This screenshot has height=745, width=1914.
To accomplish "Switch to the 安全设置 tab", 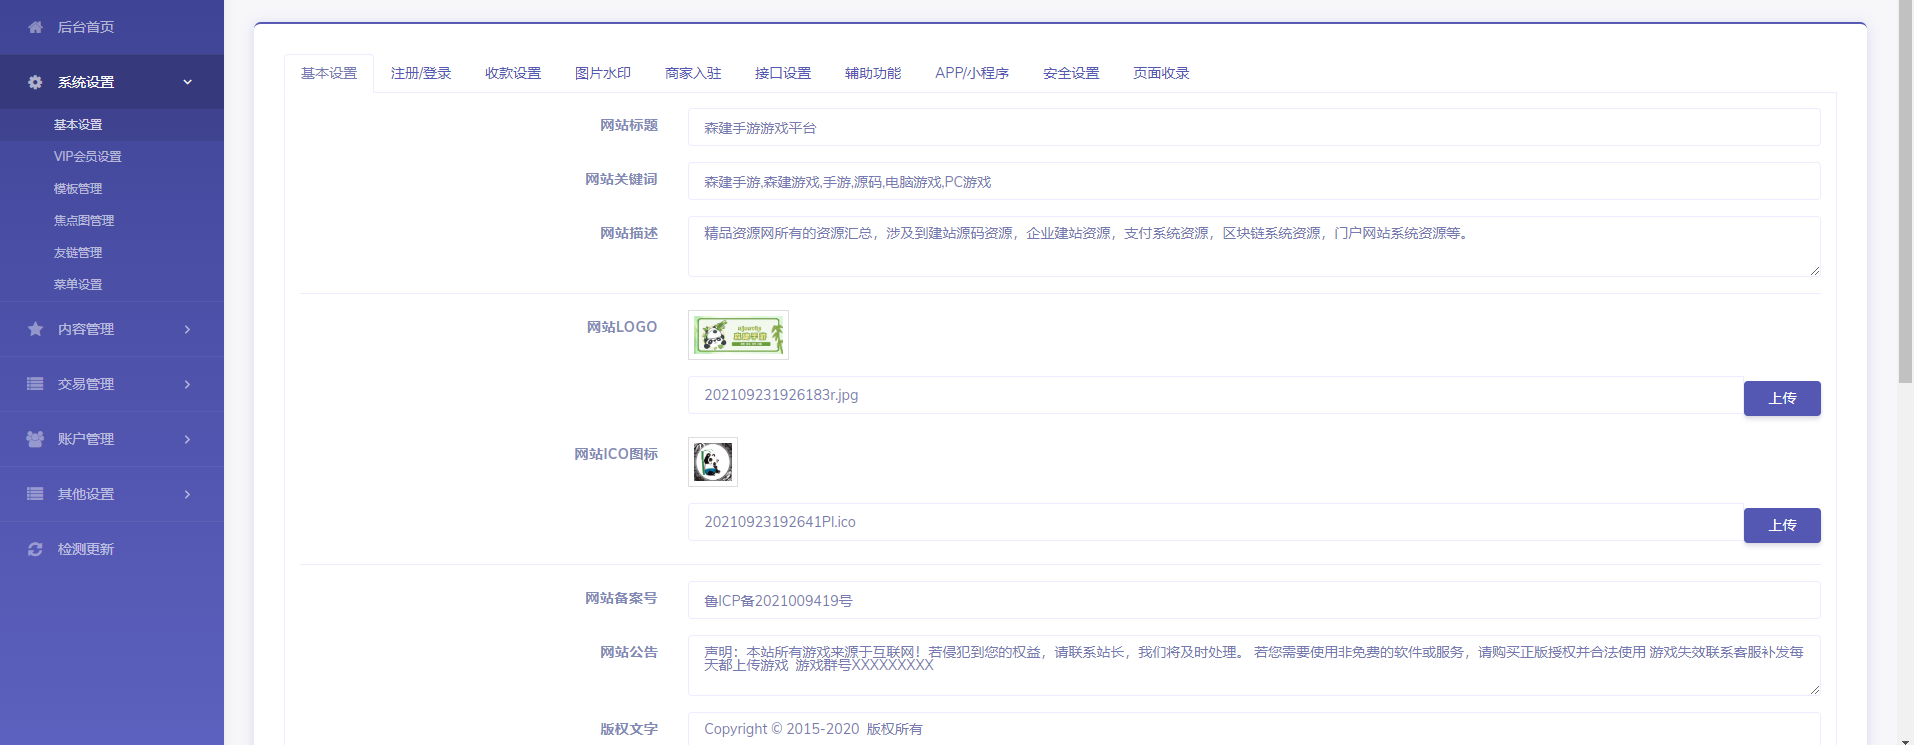I will point(1071,73).
